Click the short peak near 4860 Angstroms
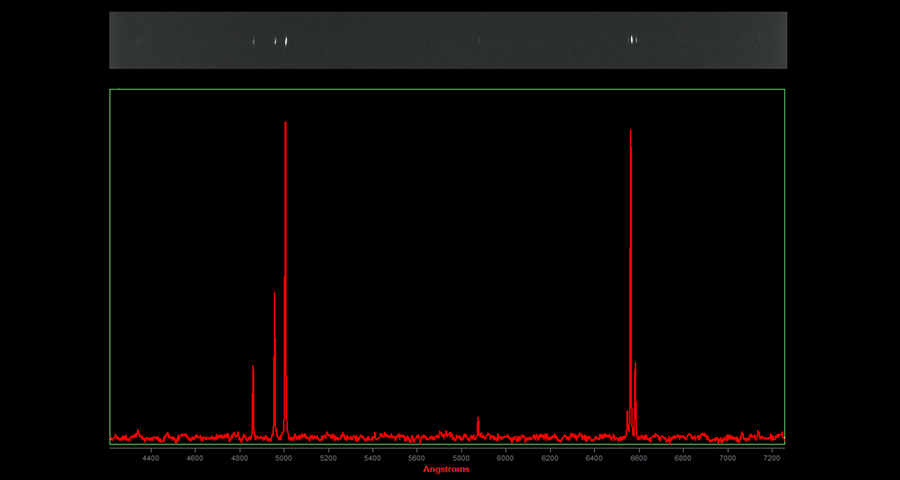Viewport: 900px width, 480px height. point(253,368)
